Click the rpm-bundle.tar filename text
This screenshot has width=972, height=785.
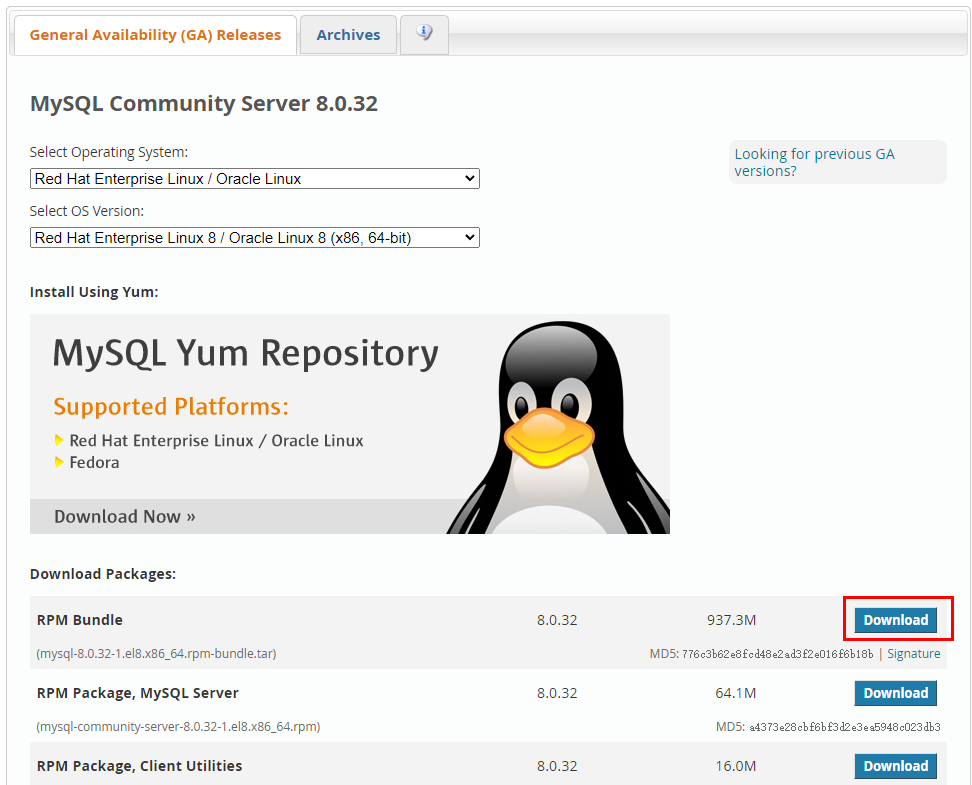coord(156,654)
